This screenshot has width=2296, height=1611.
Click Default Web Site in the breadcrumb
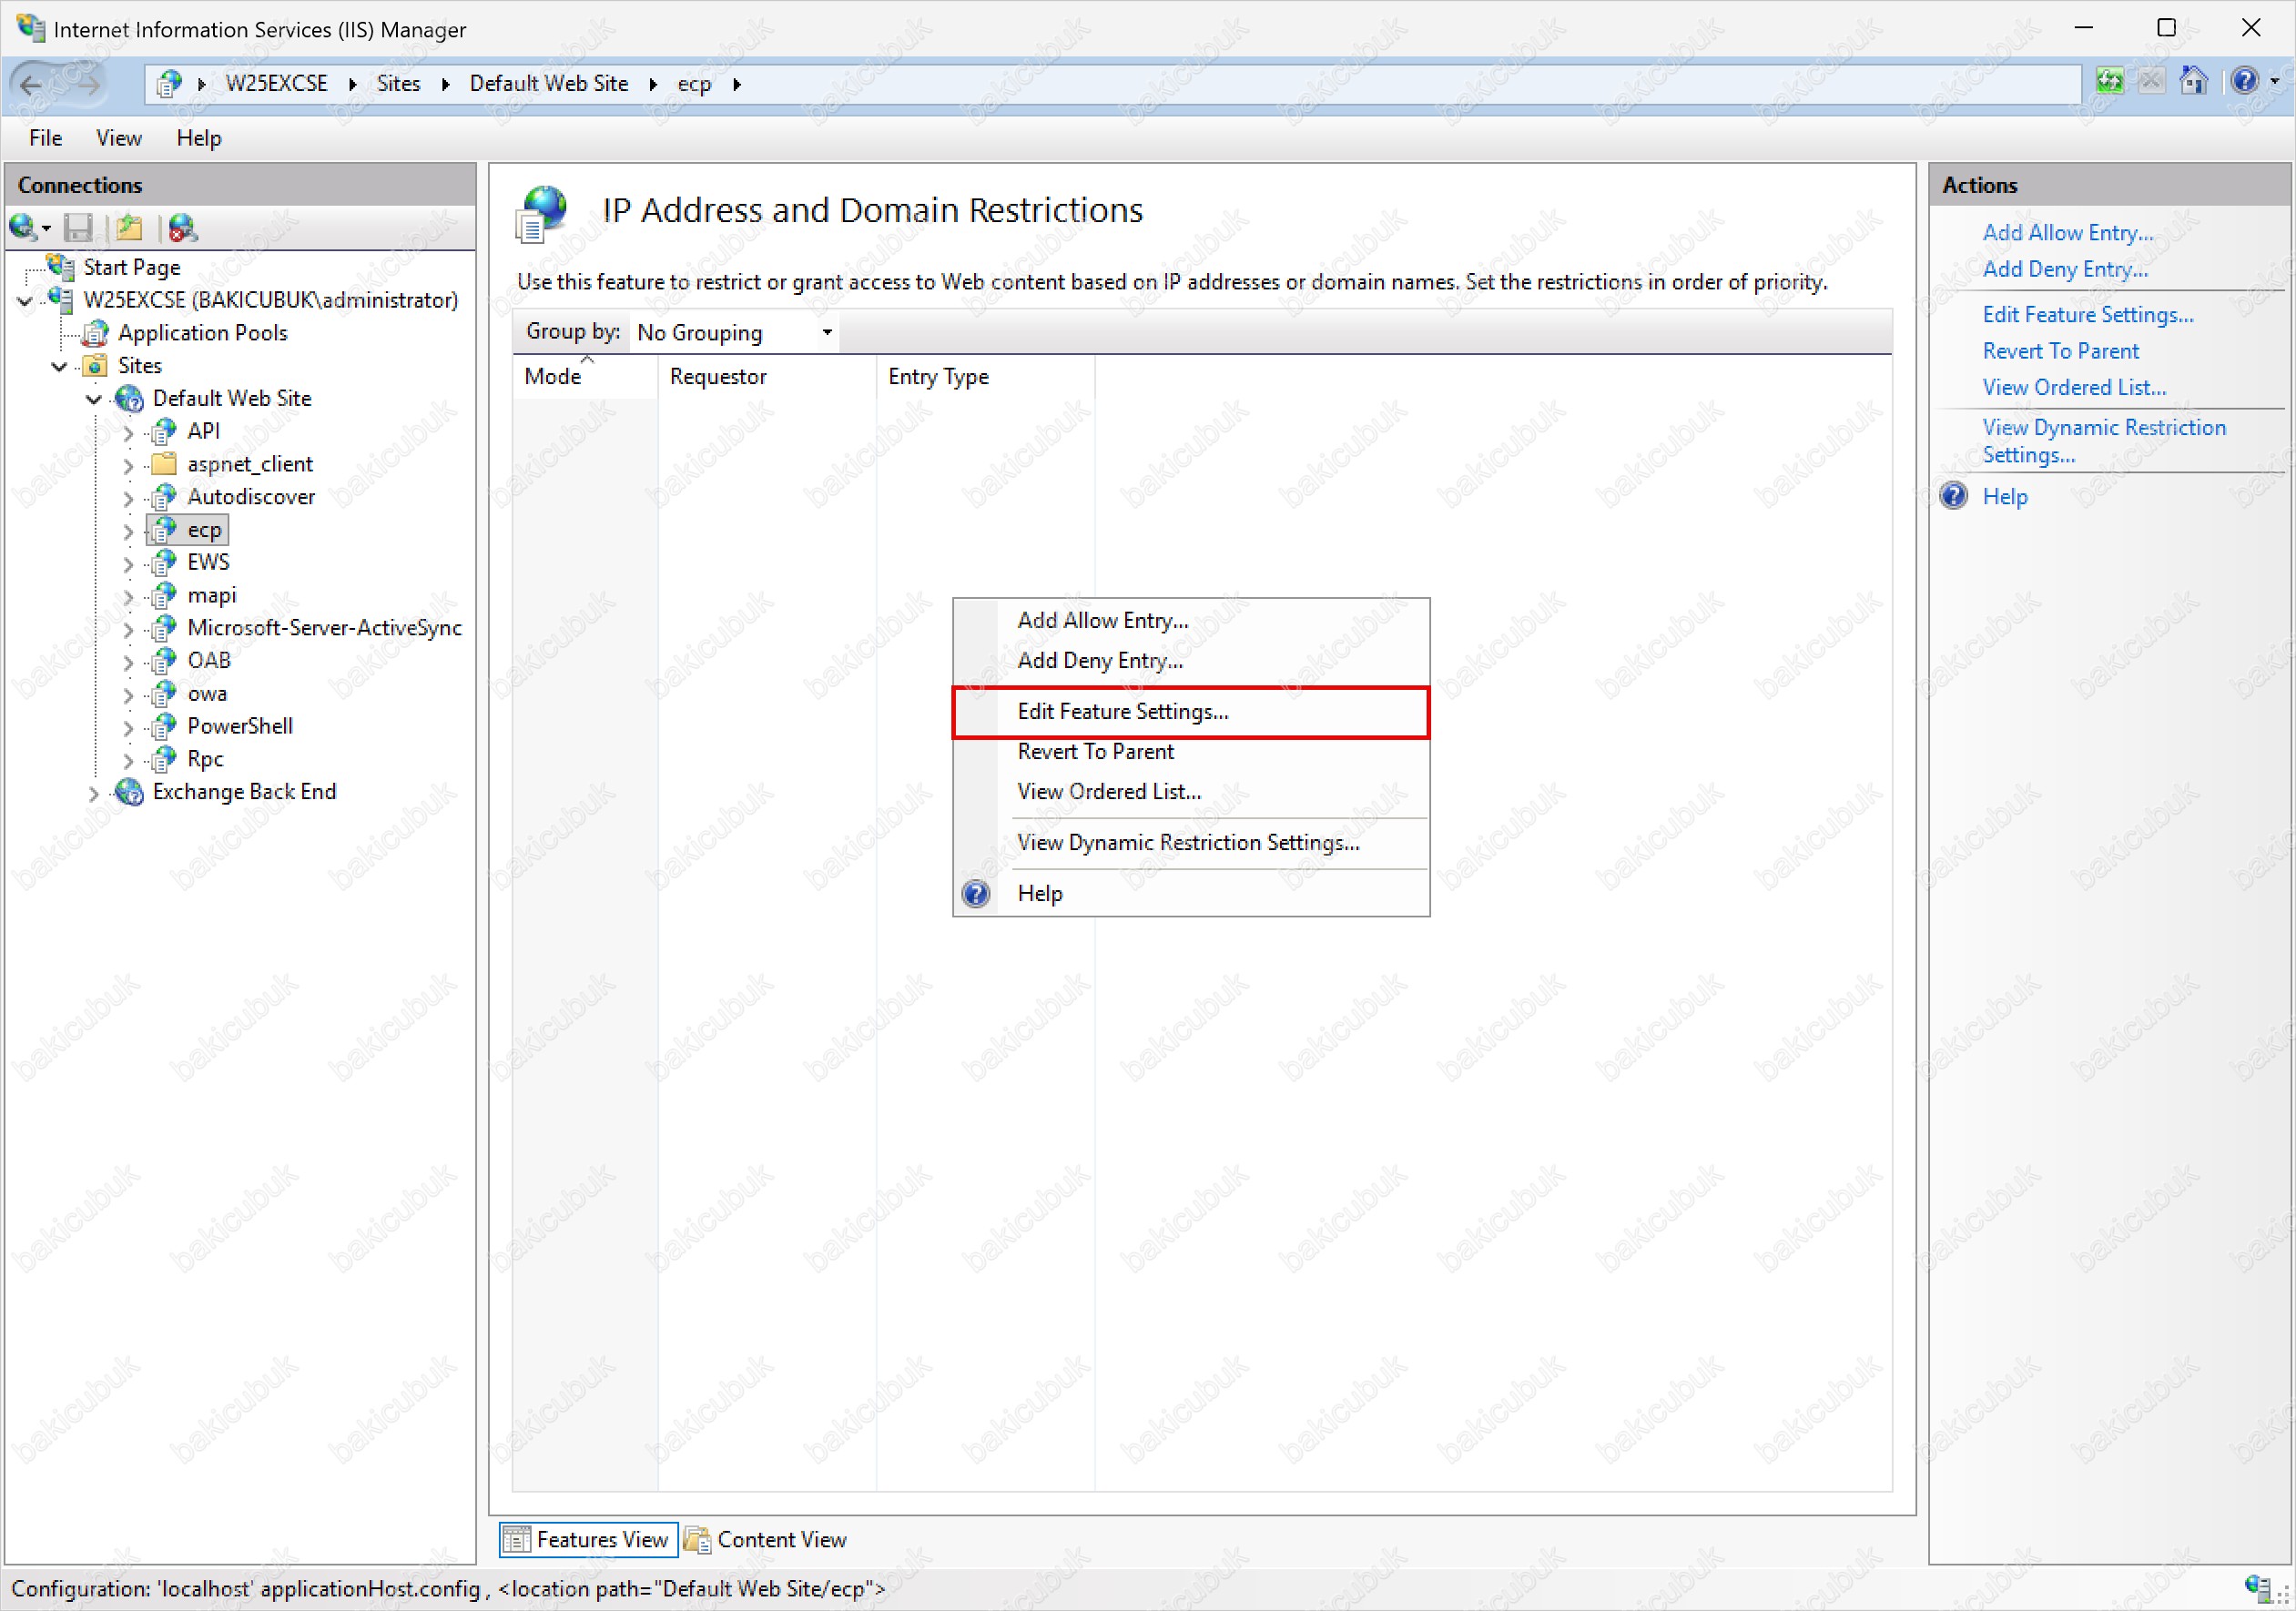point(549,84)
